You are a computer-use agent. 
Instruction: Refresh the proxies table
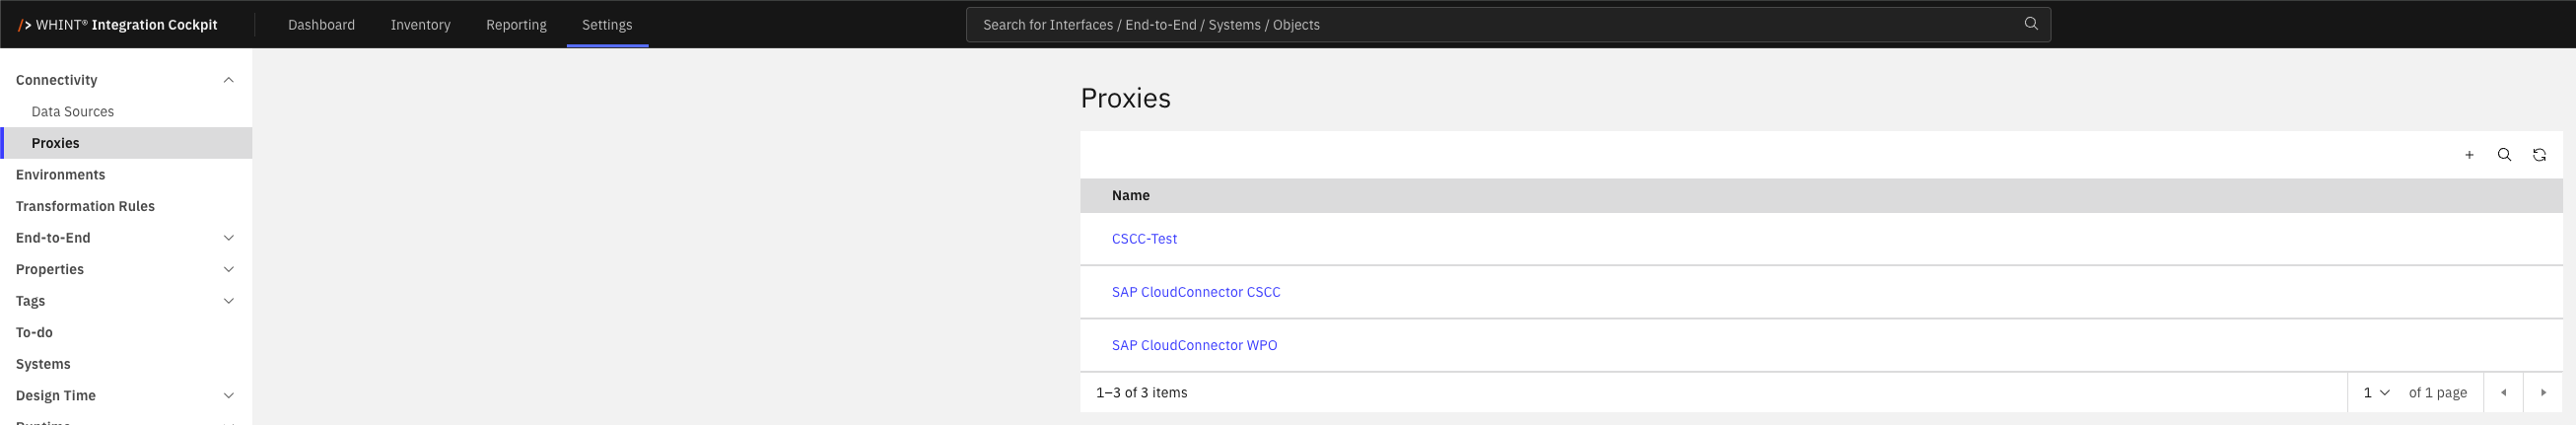pos(2539,155)
